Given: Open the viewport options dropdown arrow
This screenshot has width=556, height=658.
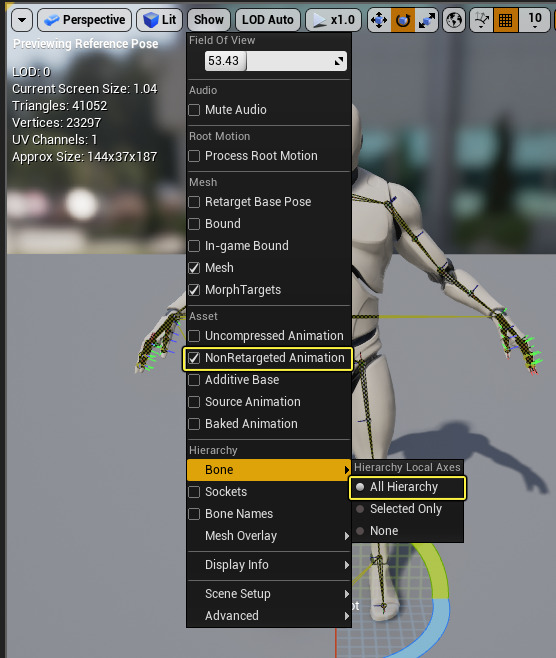Looking at the screenshot, I should click(22, 20).
